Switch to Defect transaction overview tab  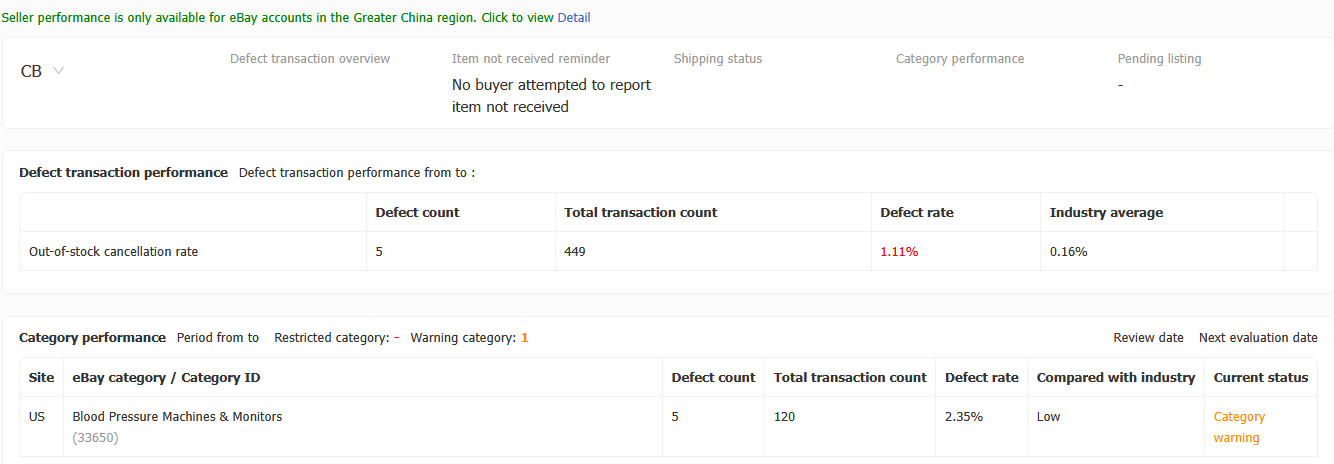(x=310, y=59)
